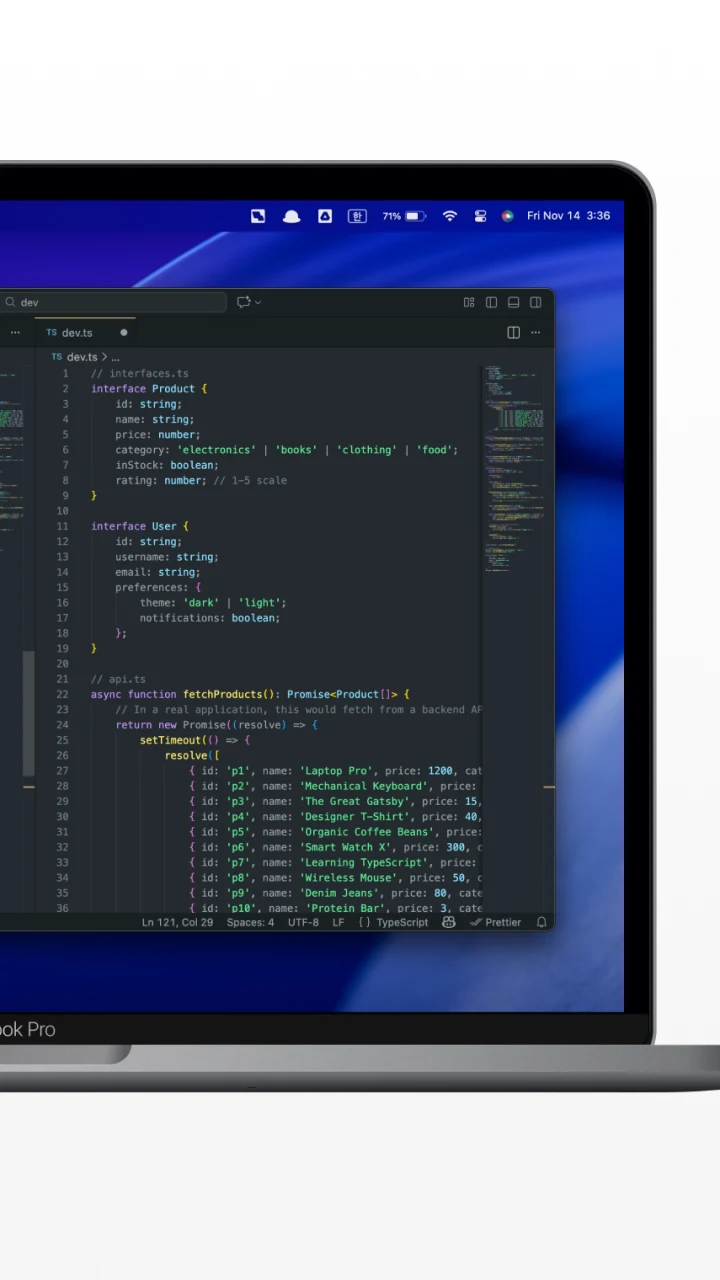
Task: Click the TS icon on dev.ts tab
Action: 52,332
